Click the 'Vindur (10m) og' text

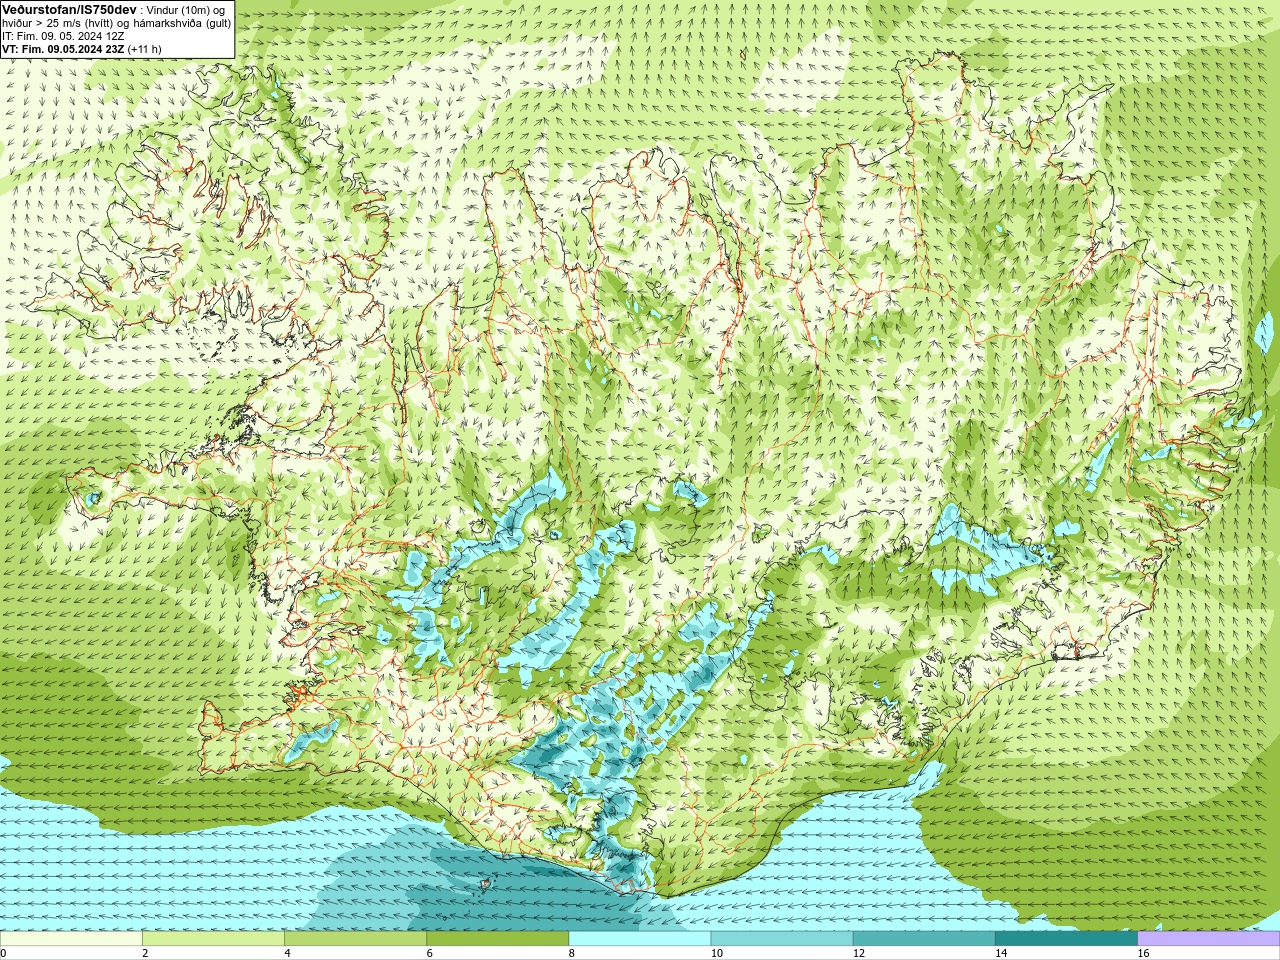tap(187, 10)
